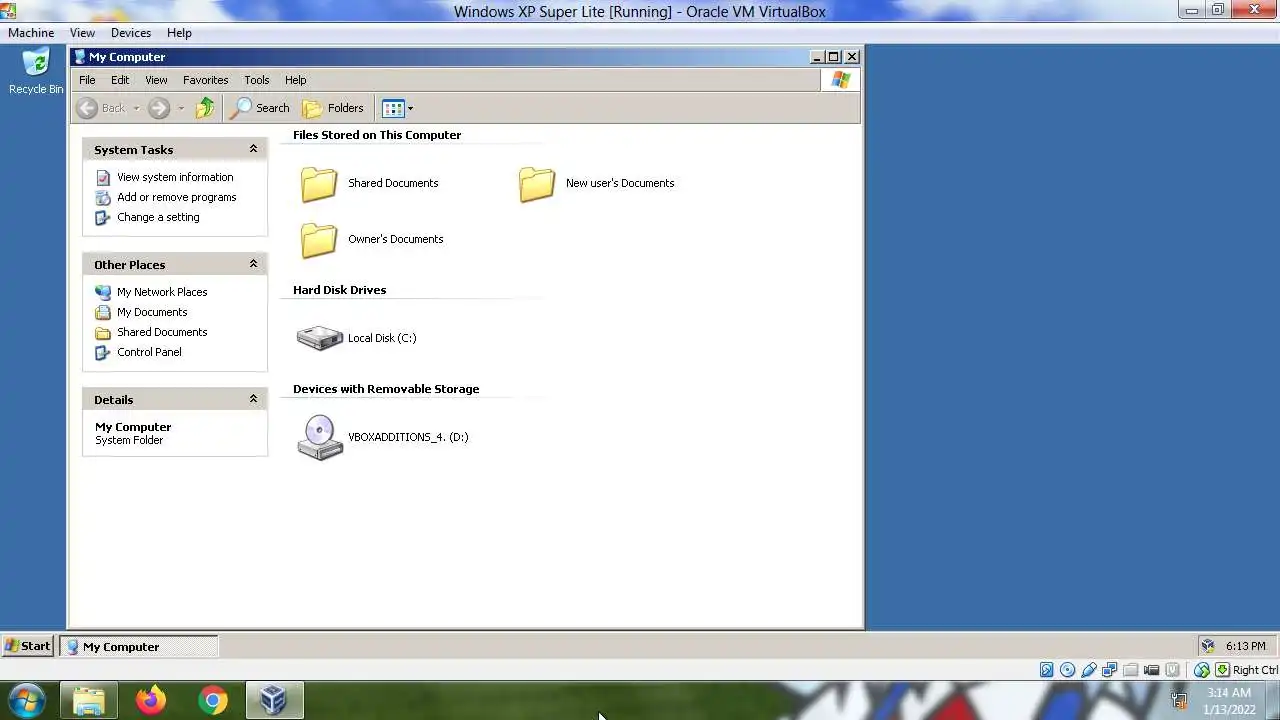The width and height of the screenshot is (1280, 720).
Task: Launch Chrome from host taskbar
Action: click(212, 700)
